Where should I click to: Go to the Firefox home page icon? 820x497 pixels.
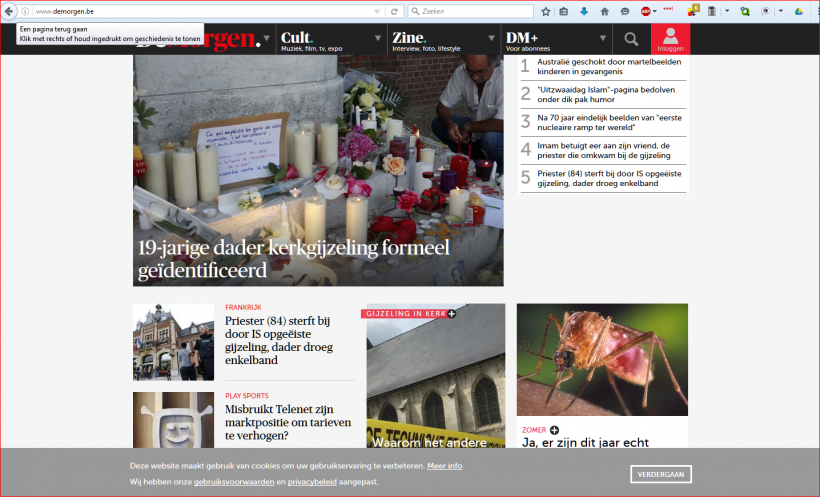click(x=604, y=11)
